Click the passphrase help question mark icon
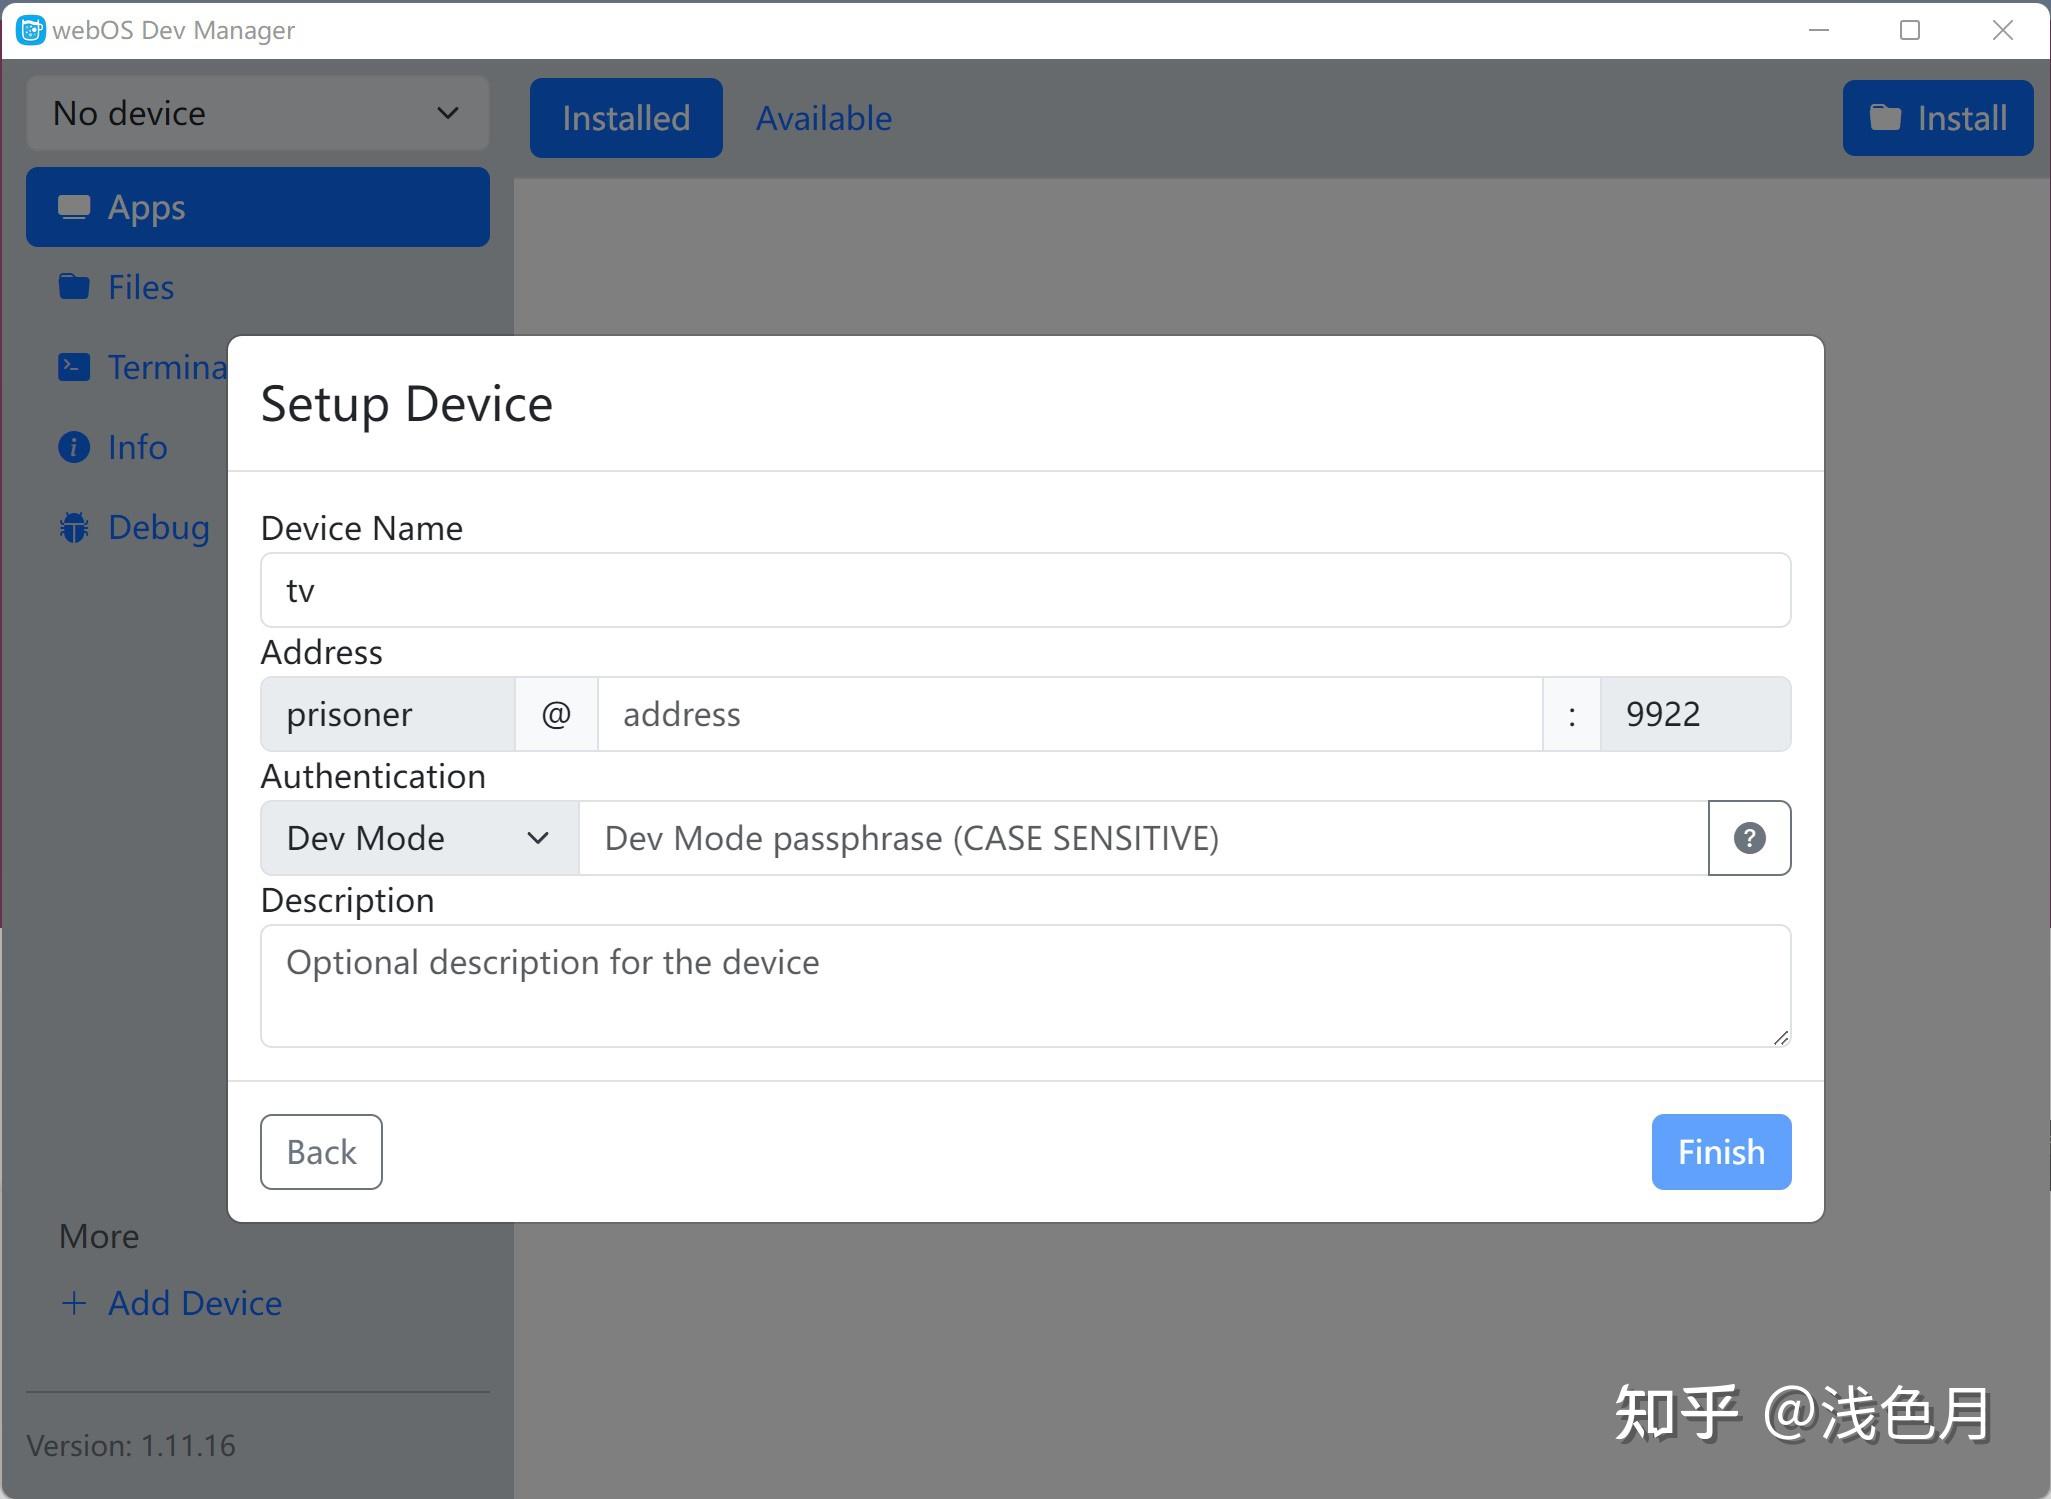The height and width of the screenshot is (1499, 2051). pyautogui.click(x=1748, y=838)
